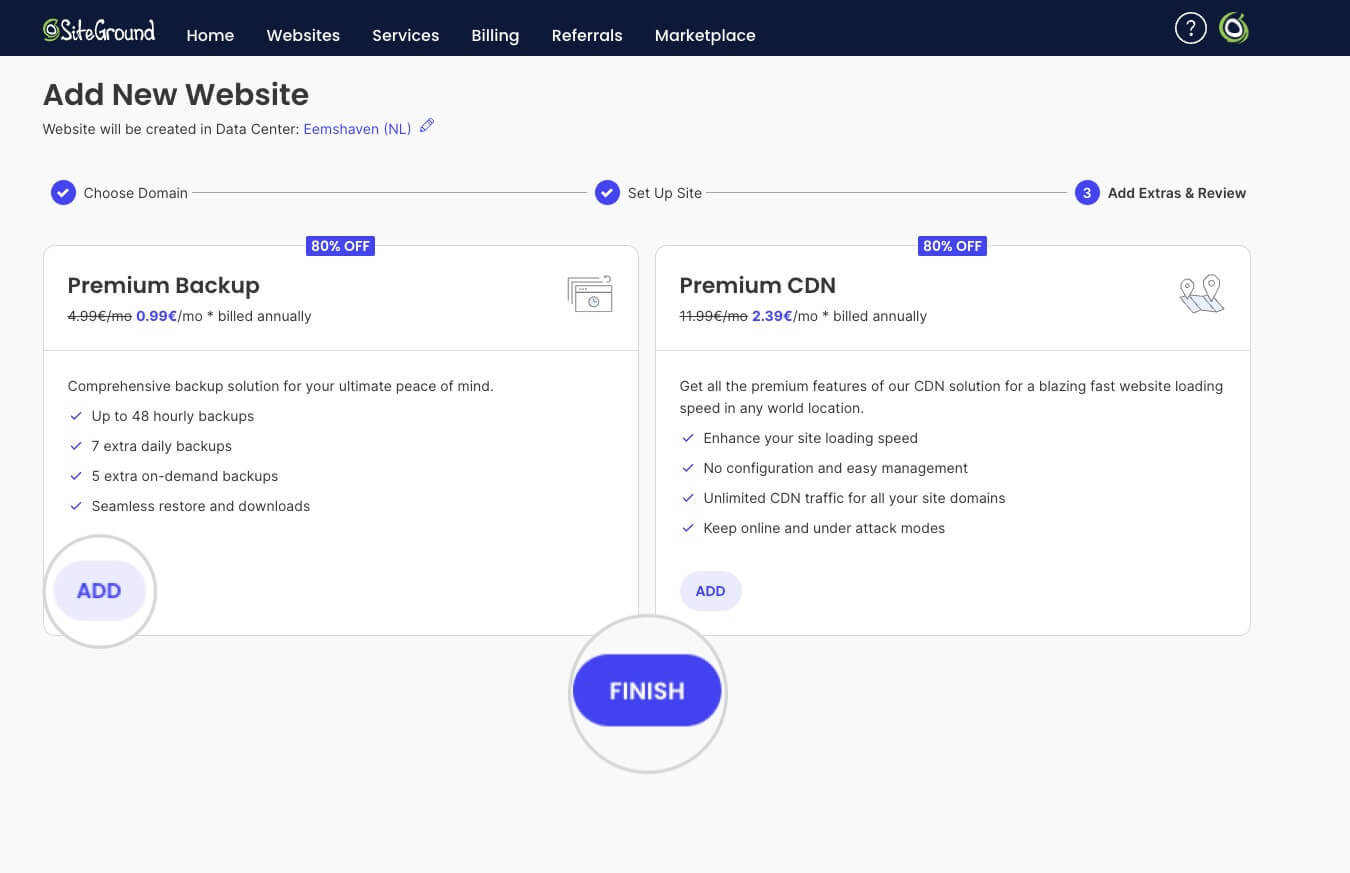
Task: Click the Add Extras & Review step label
Action: click(x=1177, y=193)
